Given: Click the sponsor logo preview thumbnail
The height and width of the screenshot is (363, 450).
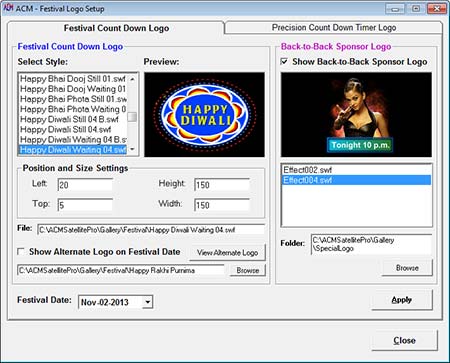Looking at the screenshot, I should click(356, 114).
